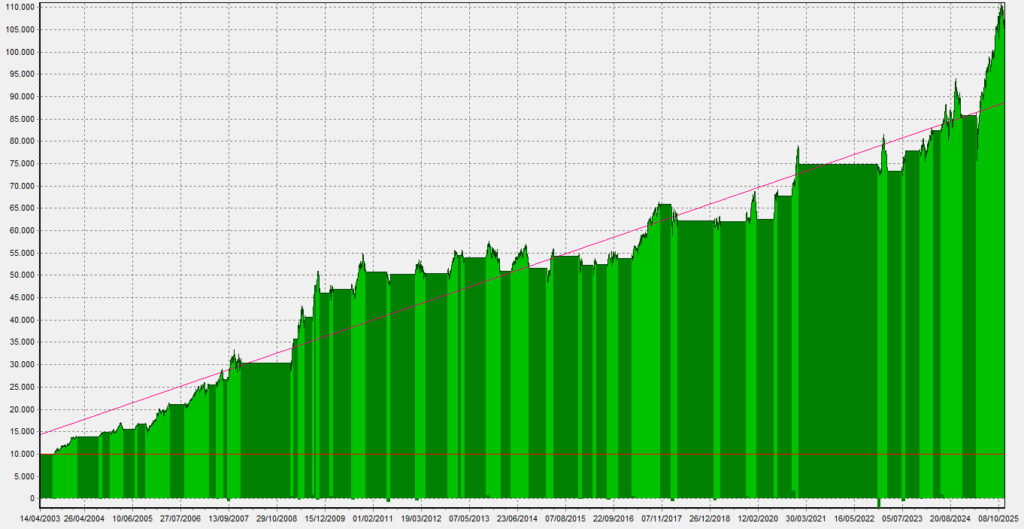Click the red horizontal baseline at 10.000
This screenshot has height=529, width=1024.
click(500, 454)
